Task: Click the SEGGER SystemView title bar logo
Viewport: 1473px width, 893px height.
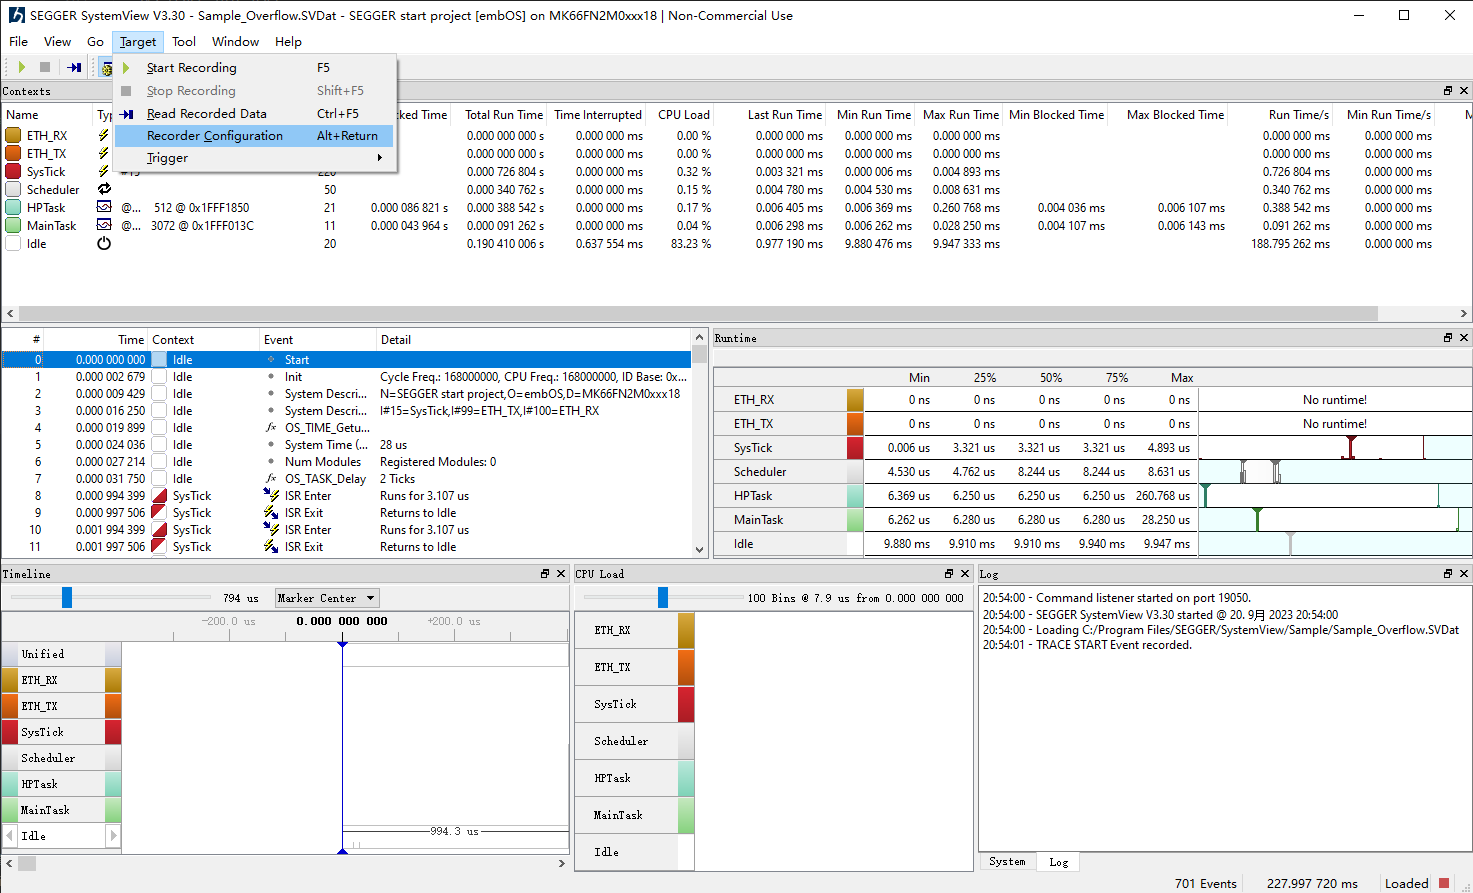Action: (16, 15)
